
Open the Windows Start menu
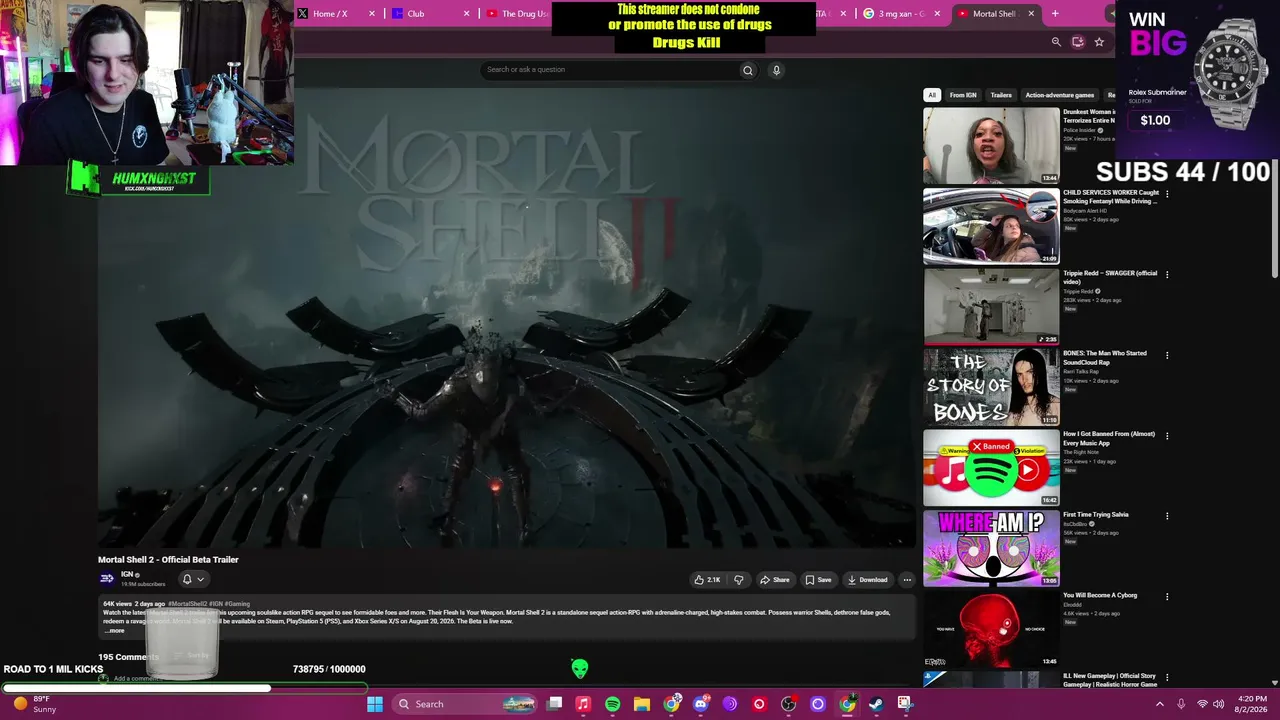pyautogui.click(x=375, y=704)
